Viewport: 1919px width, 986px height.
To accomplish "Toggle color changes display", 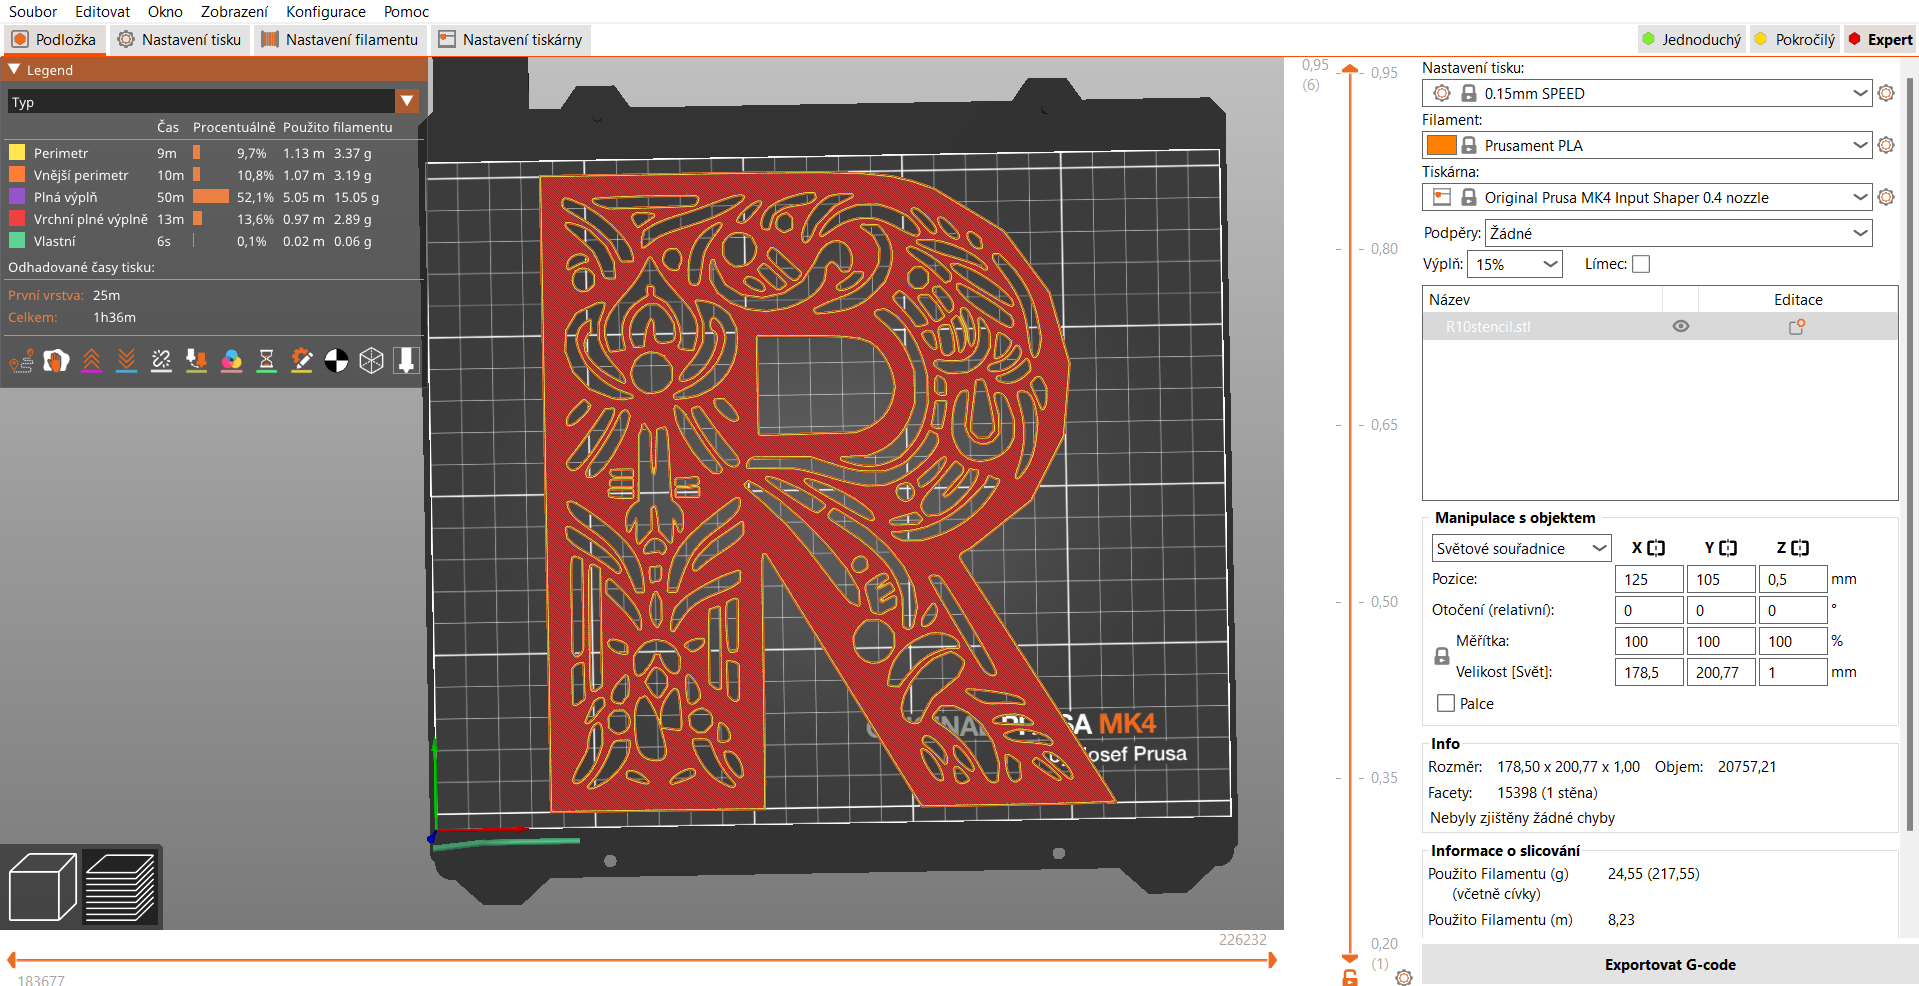I will tap(231, 361).
